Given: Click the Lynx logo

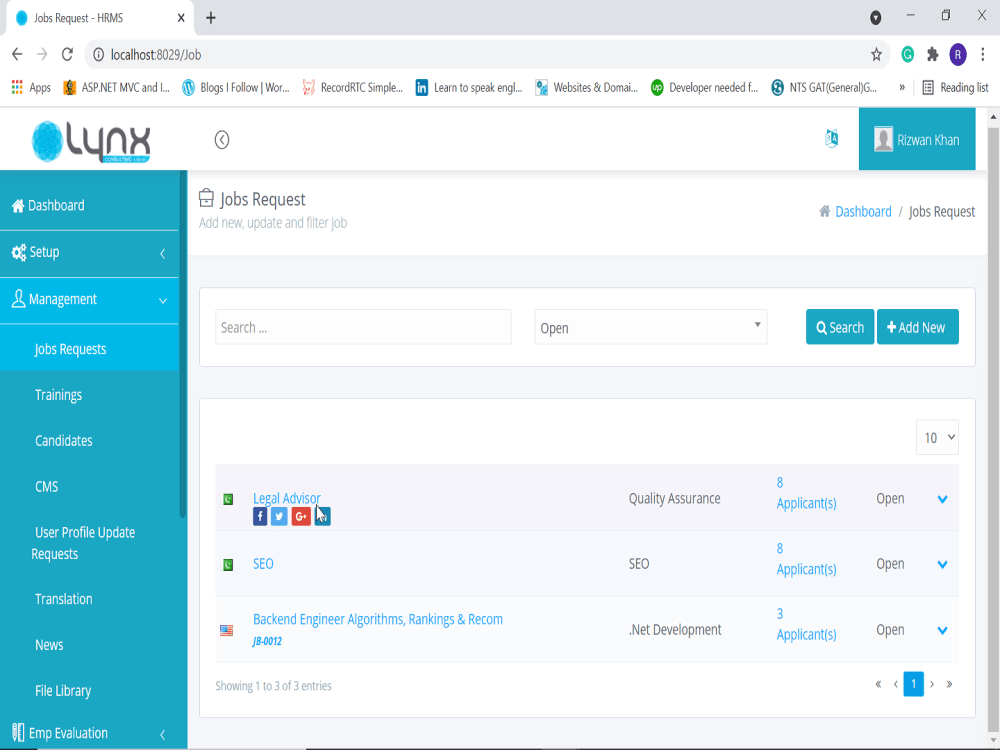Looking at the screenshot, I should point(91,141).
